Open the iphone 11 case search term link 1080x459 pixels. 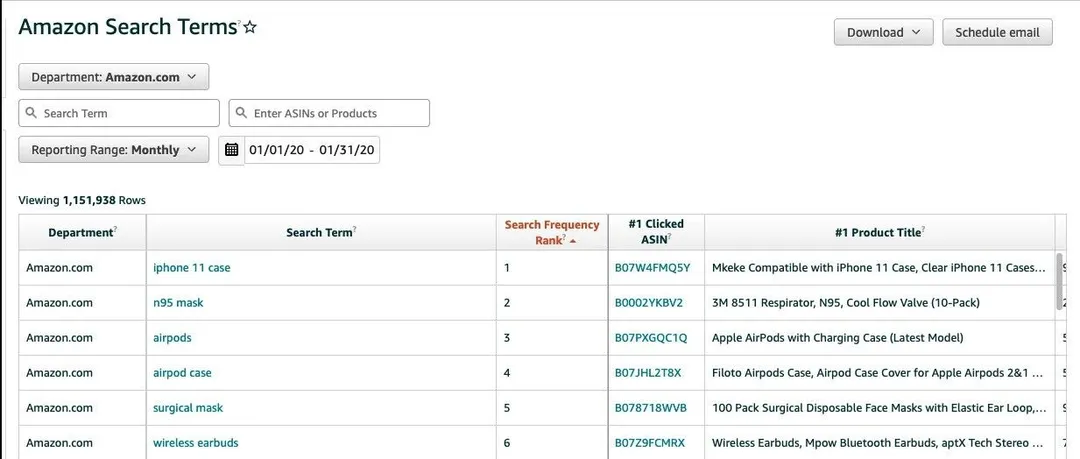pos(191,267)
